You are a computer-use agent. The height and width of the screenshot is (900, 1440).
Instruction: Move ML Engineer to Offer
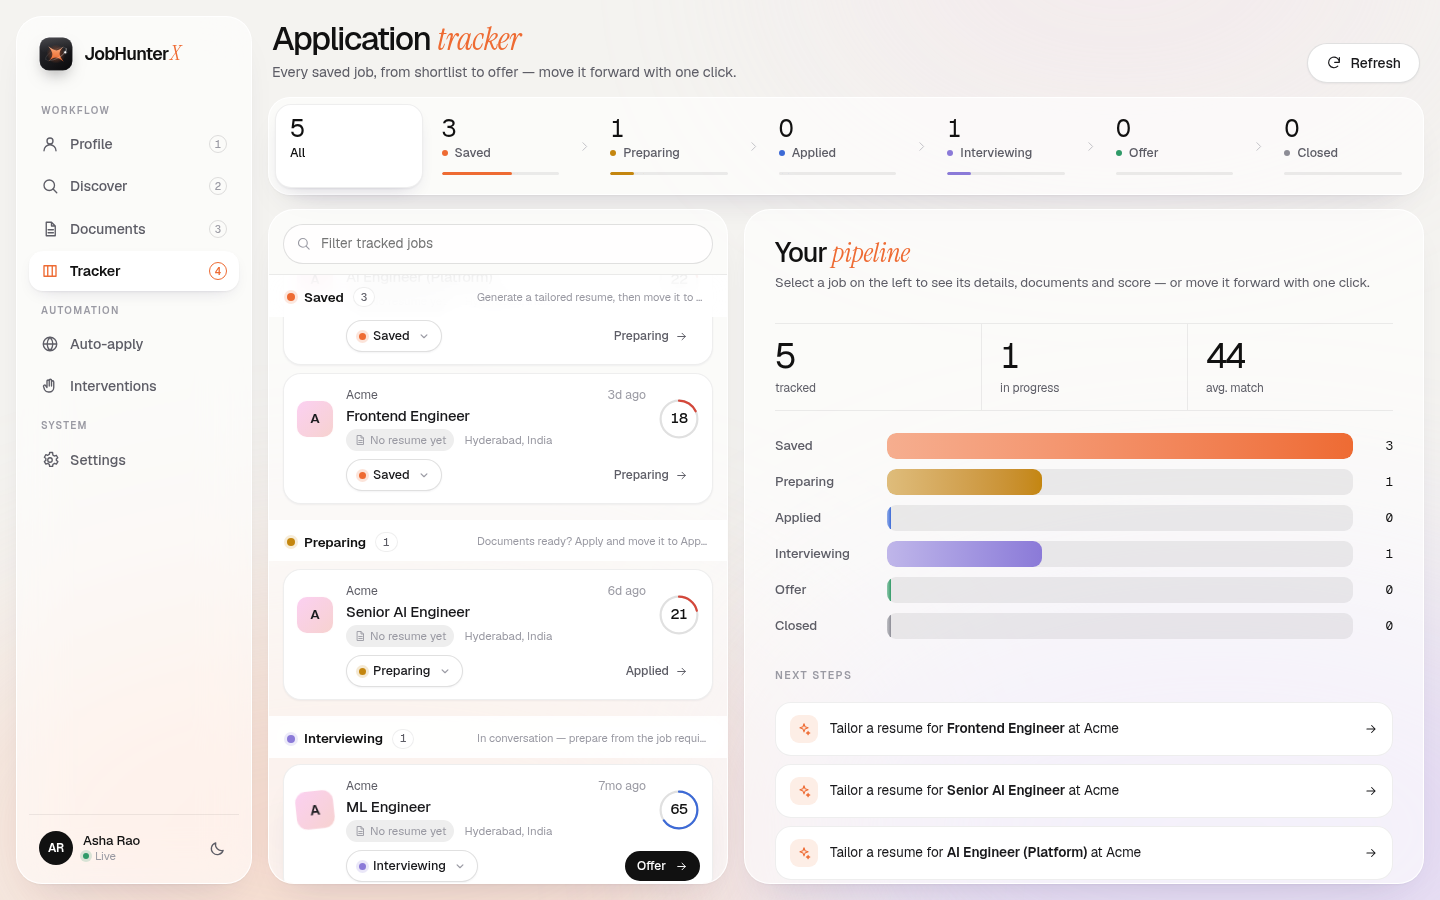[x=662, y=866]
